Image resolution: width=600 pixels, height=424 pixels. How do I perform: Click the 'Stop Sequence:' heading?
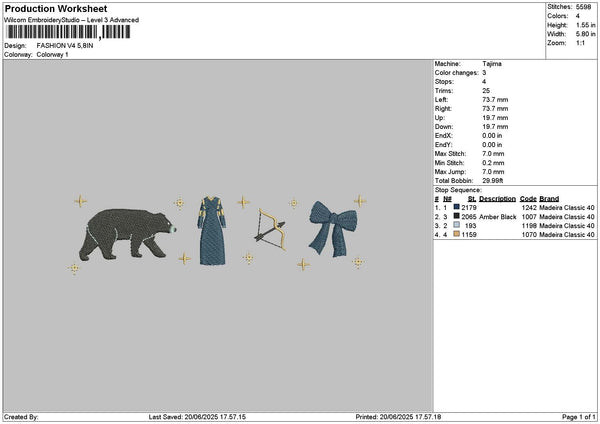(x=458, y=190)
